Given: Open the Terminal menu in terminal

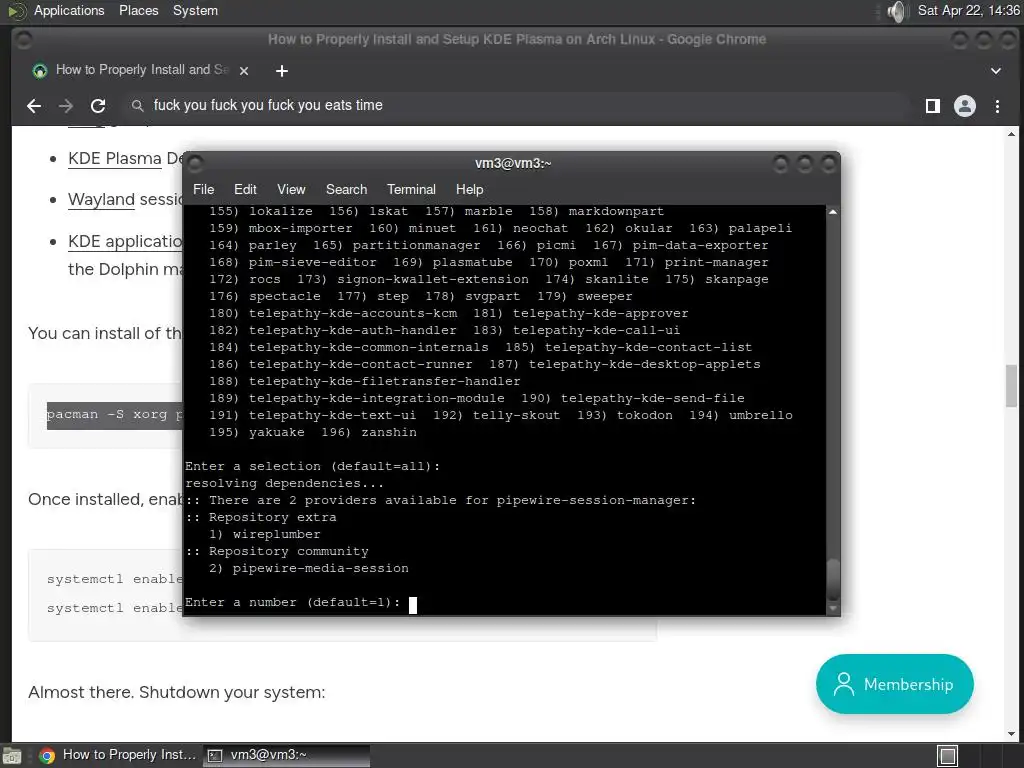Looking at the screenshot, I should [x=411, y=189].
